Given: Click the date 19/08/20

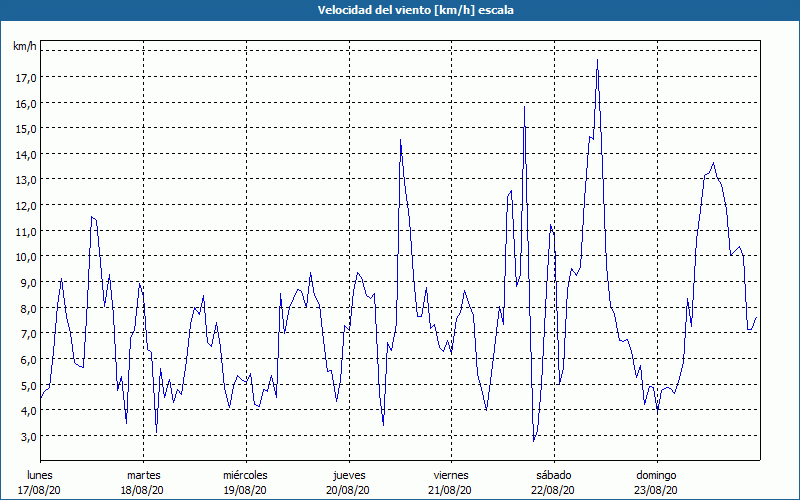Looking at the screenshot, I should pyautogui.click(x=245, y=490).
